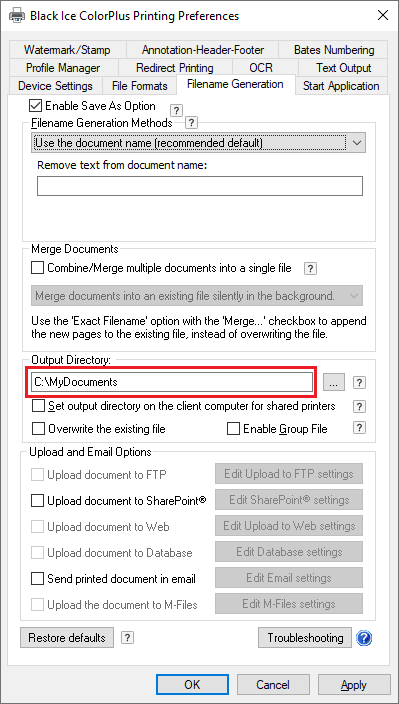Click Edit Email settings button
The width and height of the screenshot is (399, 704).
pos(289,578)
